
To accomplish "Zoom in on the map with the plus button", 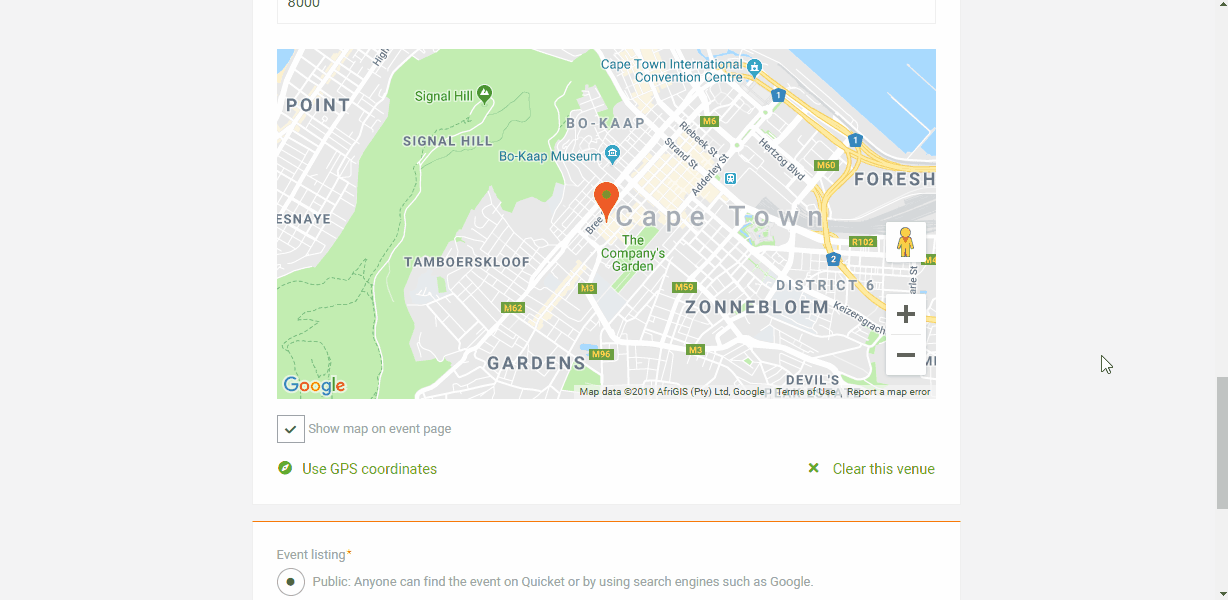I will pos(905,315).
